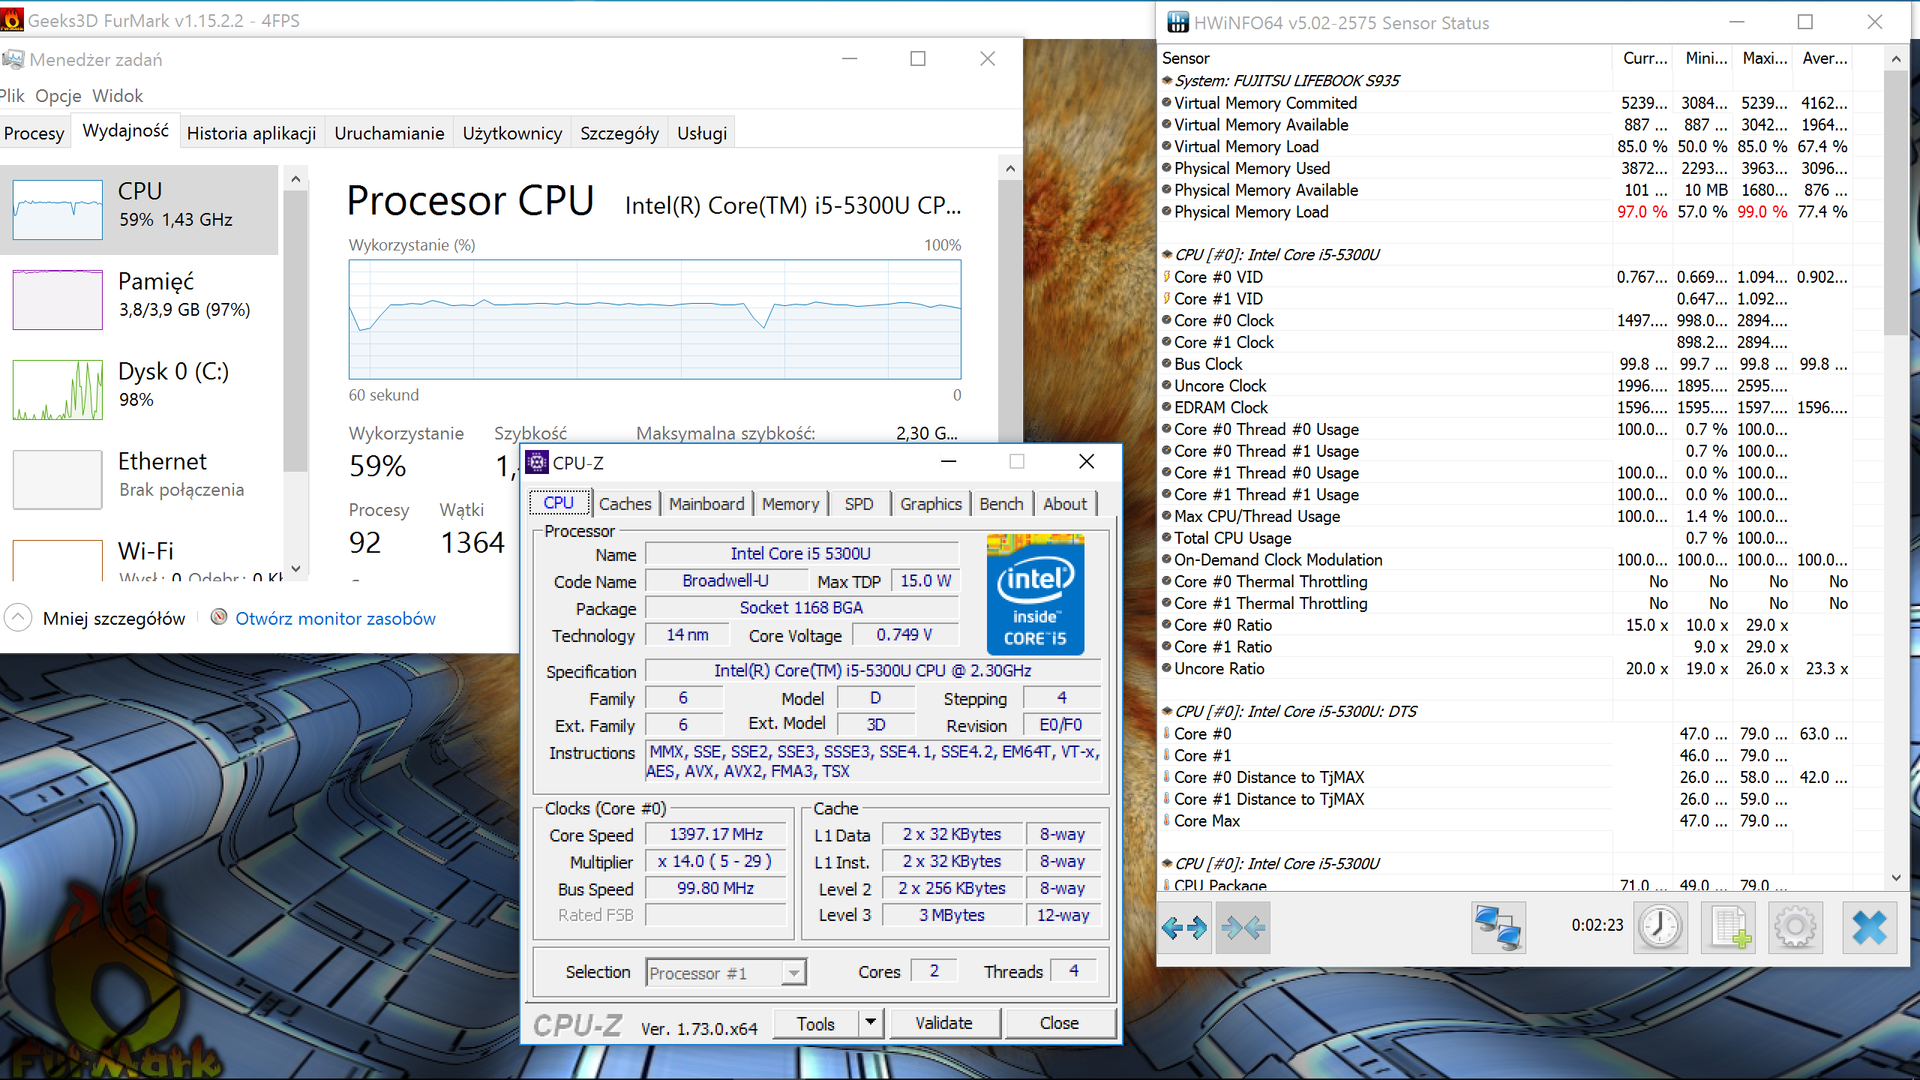This screenshot has height=1080, width=1920.
Task: Select Uncore Ratio sensor row
Action: pyautogui.click(x=1505, y=669)
